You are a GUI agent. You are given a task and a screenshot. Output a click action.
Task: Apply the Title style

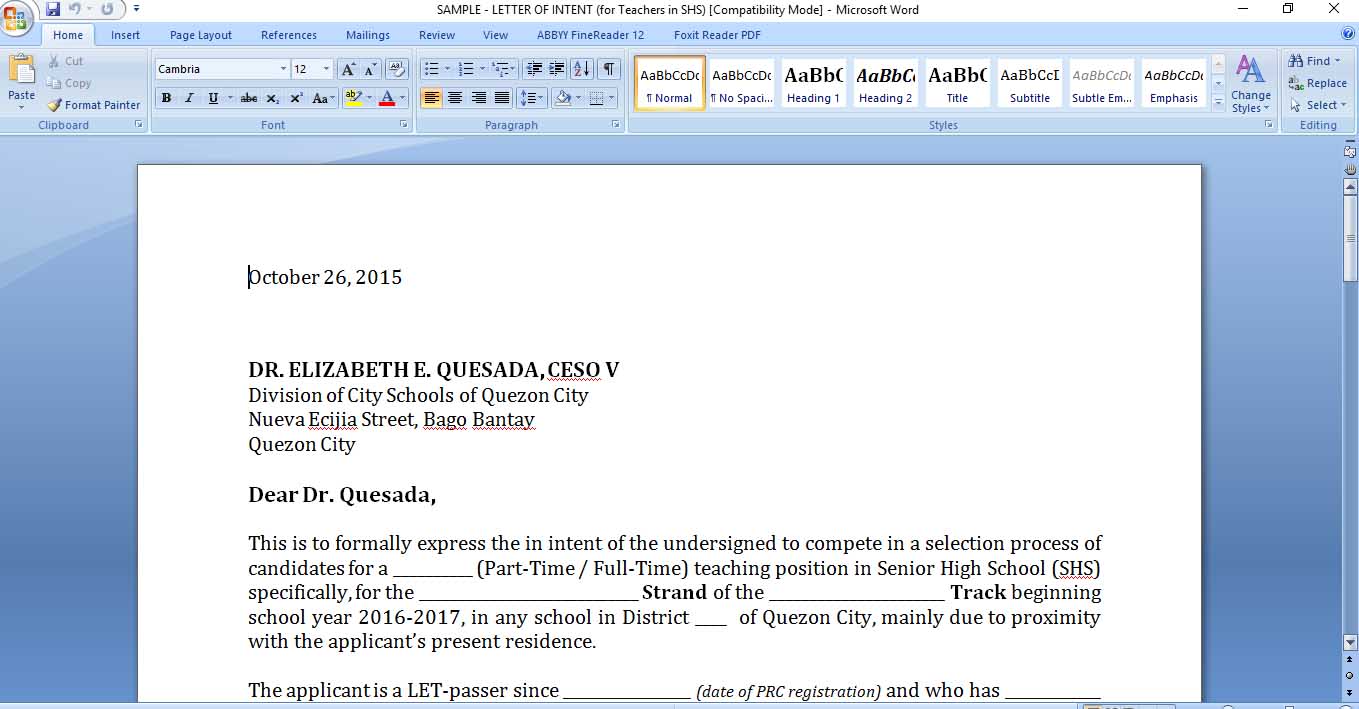tap(957, 83)
